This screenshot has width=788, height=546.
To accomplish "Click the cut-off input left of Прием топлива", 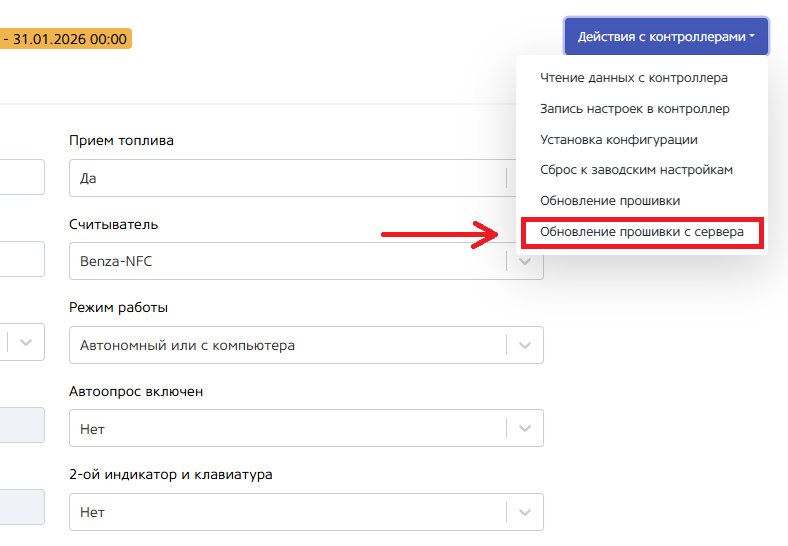I will (x=22, y=176).
